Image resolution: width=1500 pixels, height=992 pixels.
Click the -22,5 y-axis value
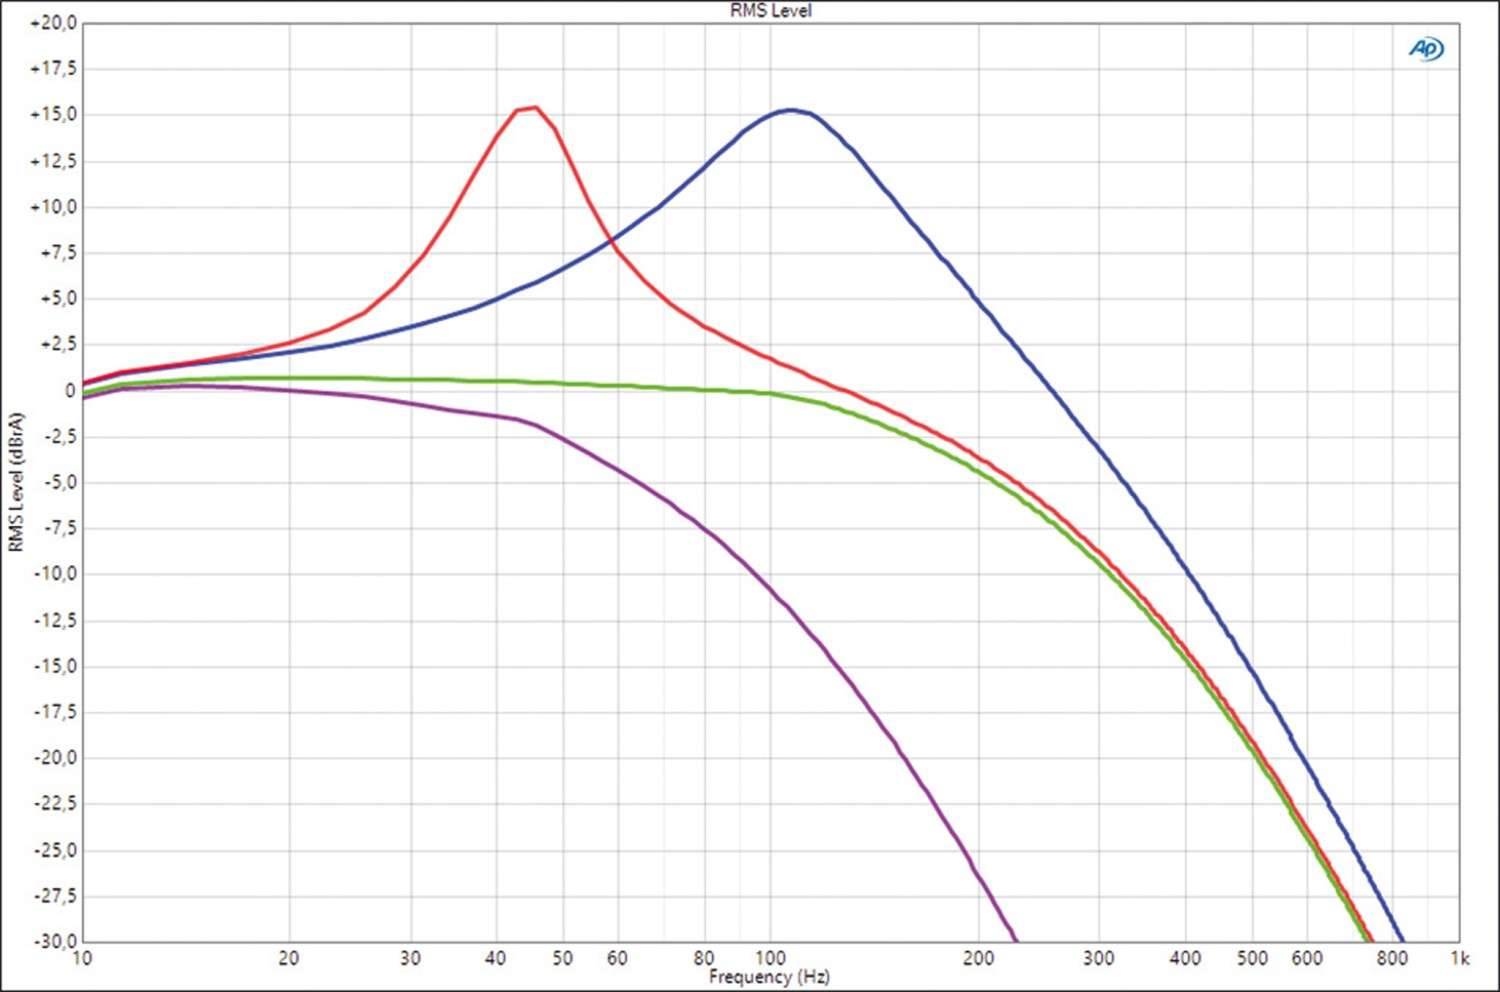54,804
